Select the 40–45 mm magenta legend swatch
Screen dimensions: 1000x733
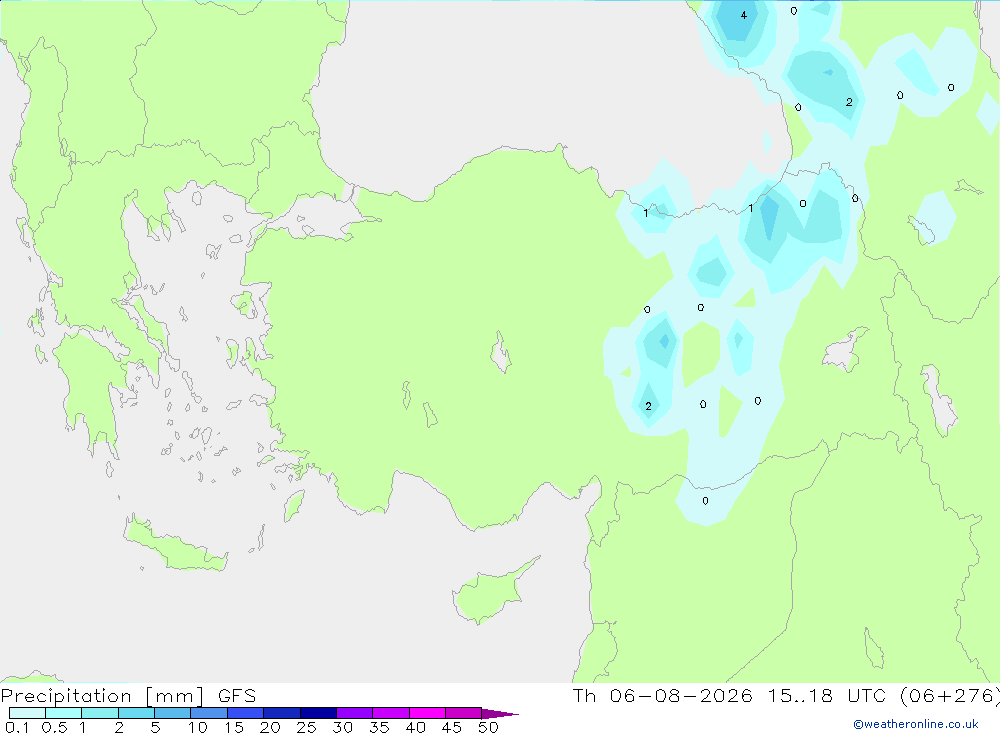(427, 713)
